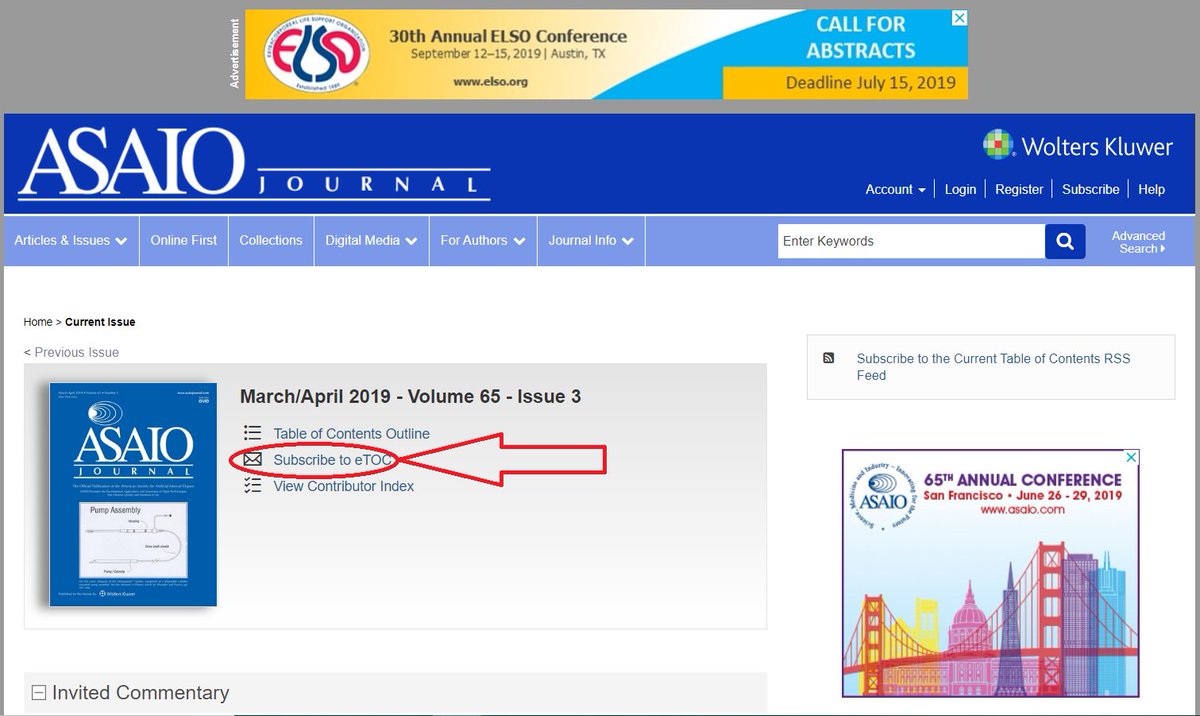Image resolution: width=1200 pixels, height=716 pixels.
Task: Select Collections from the navigation bar
Action: 271,240
